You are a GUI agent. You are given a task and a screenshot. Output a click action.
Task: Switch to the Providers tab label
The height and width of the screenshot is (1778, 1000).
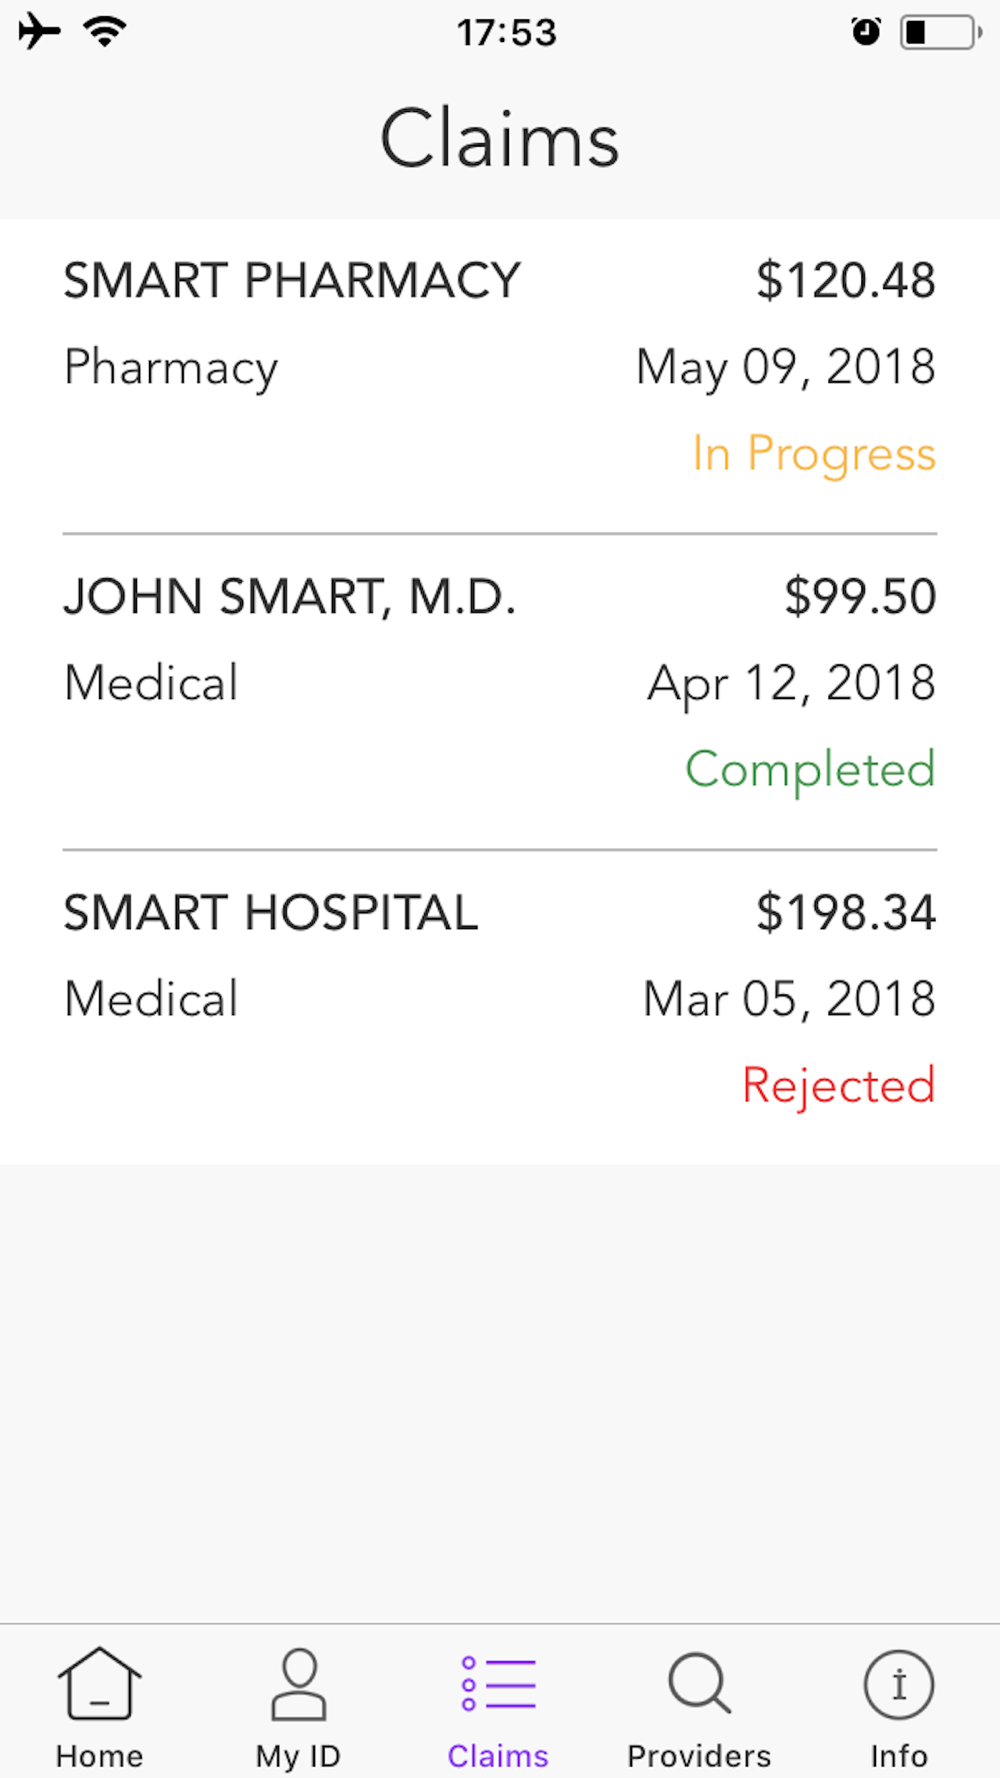pyautogui.click(x=699, y=1756)
